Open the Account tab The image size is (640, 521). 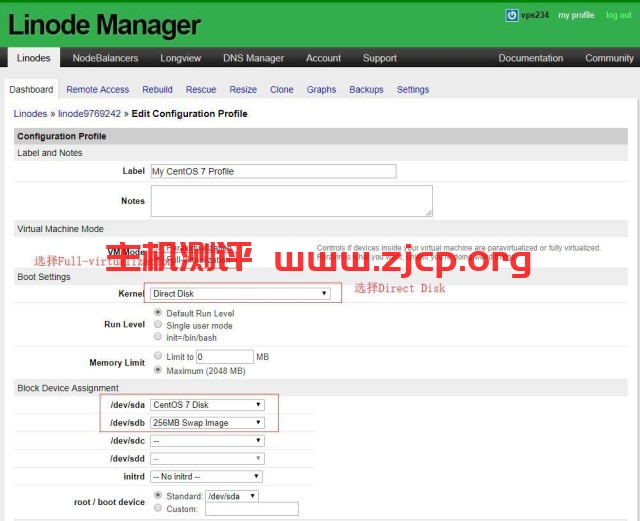(323, 58)
